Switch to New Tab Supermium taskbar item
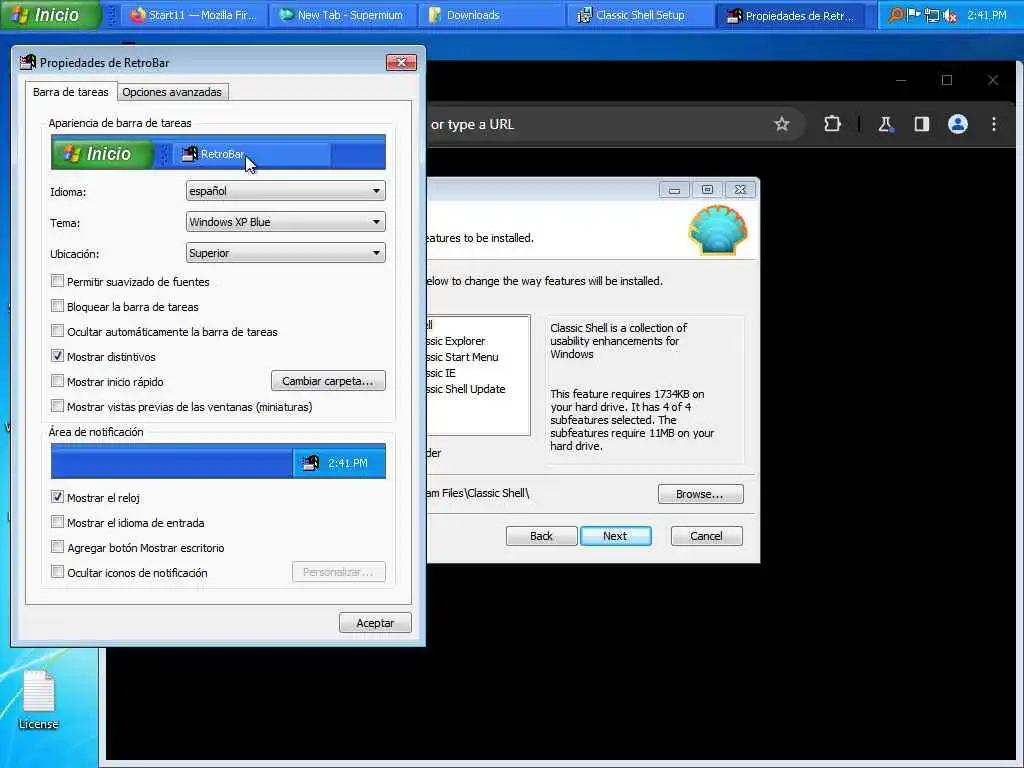 tap(342, 15)
